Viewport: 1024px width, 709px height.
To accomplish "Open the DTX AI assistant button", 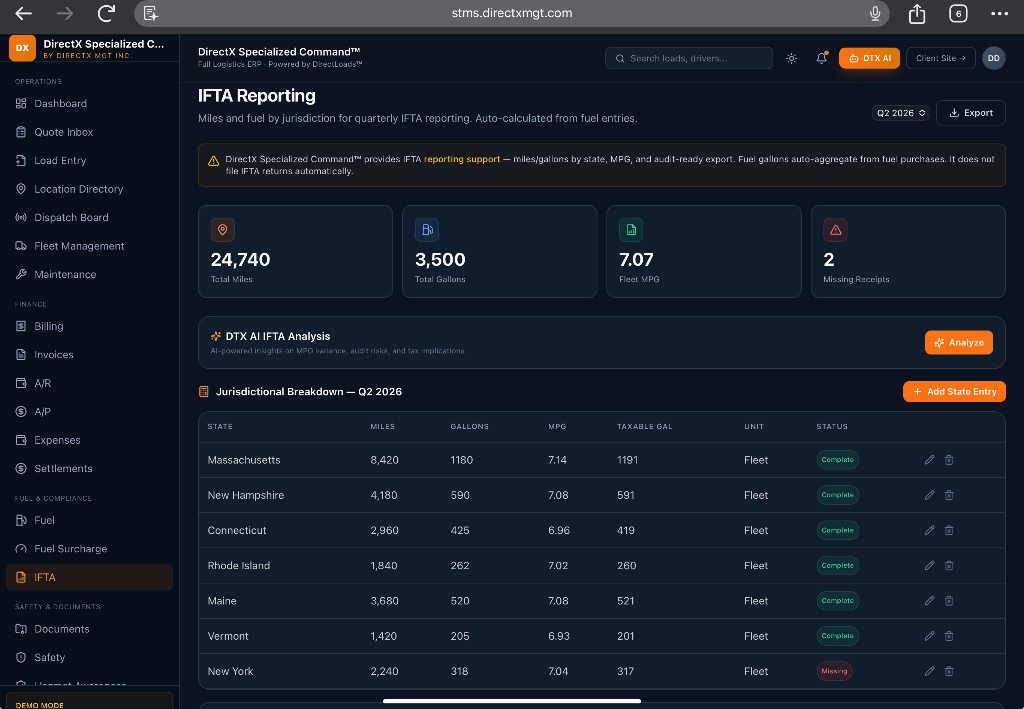I will 869,58.
